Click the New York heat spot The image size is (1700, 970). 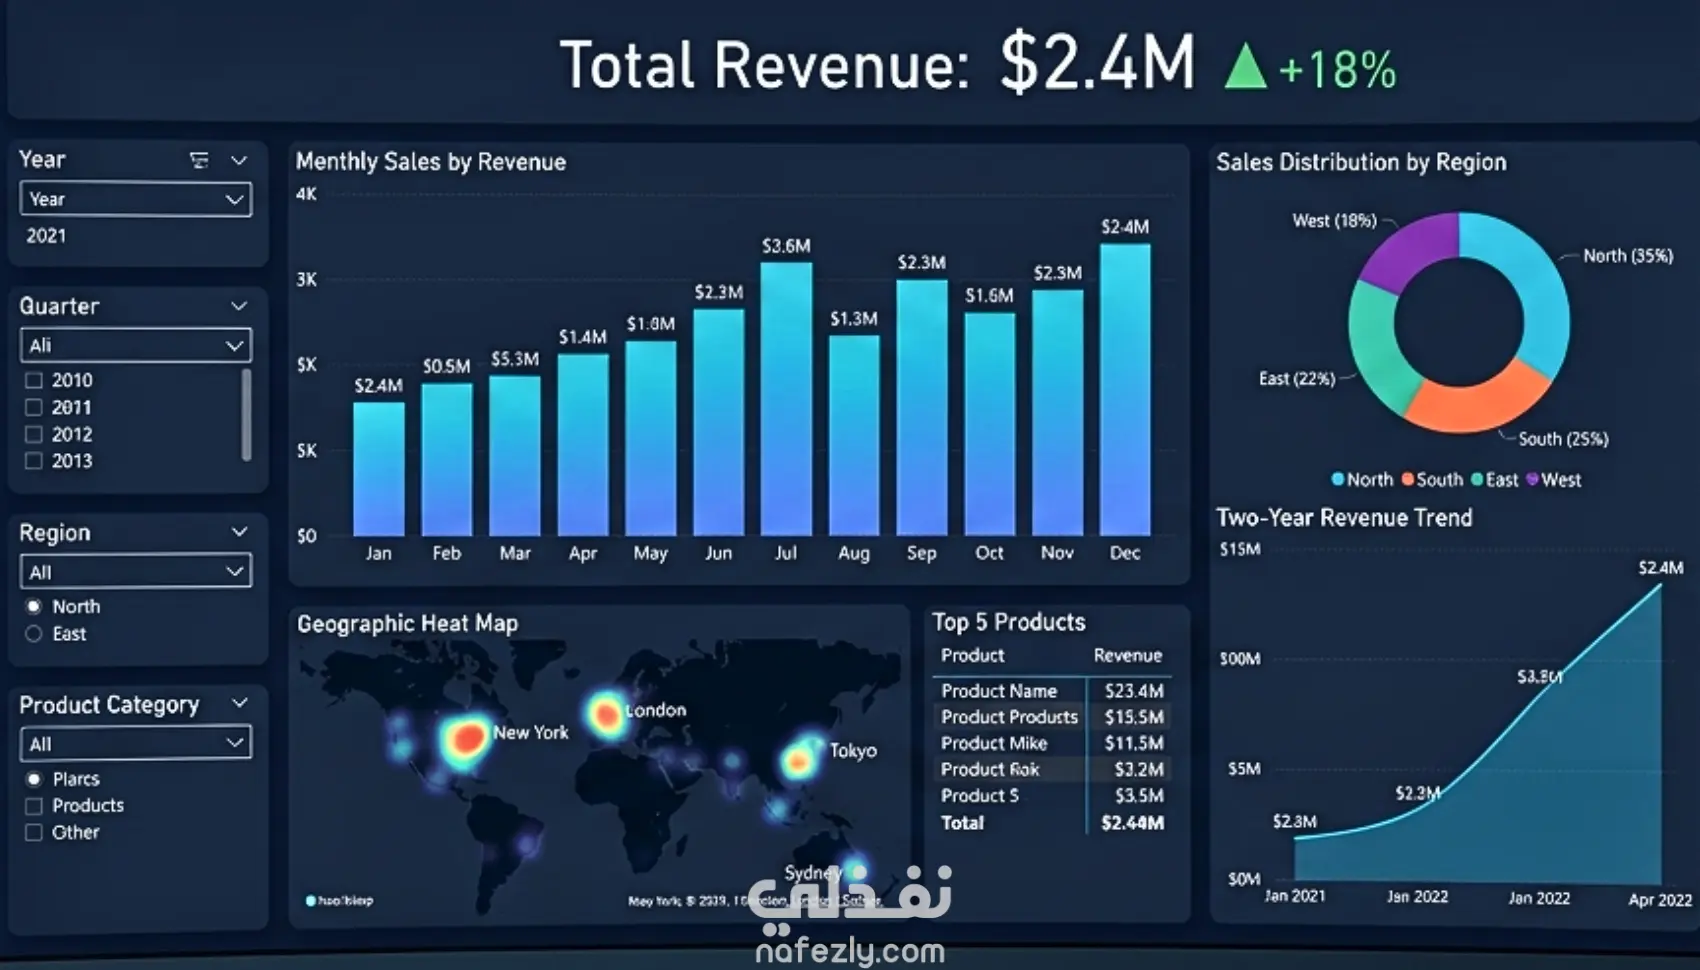tap(464, 739)
